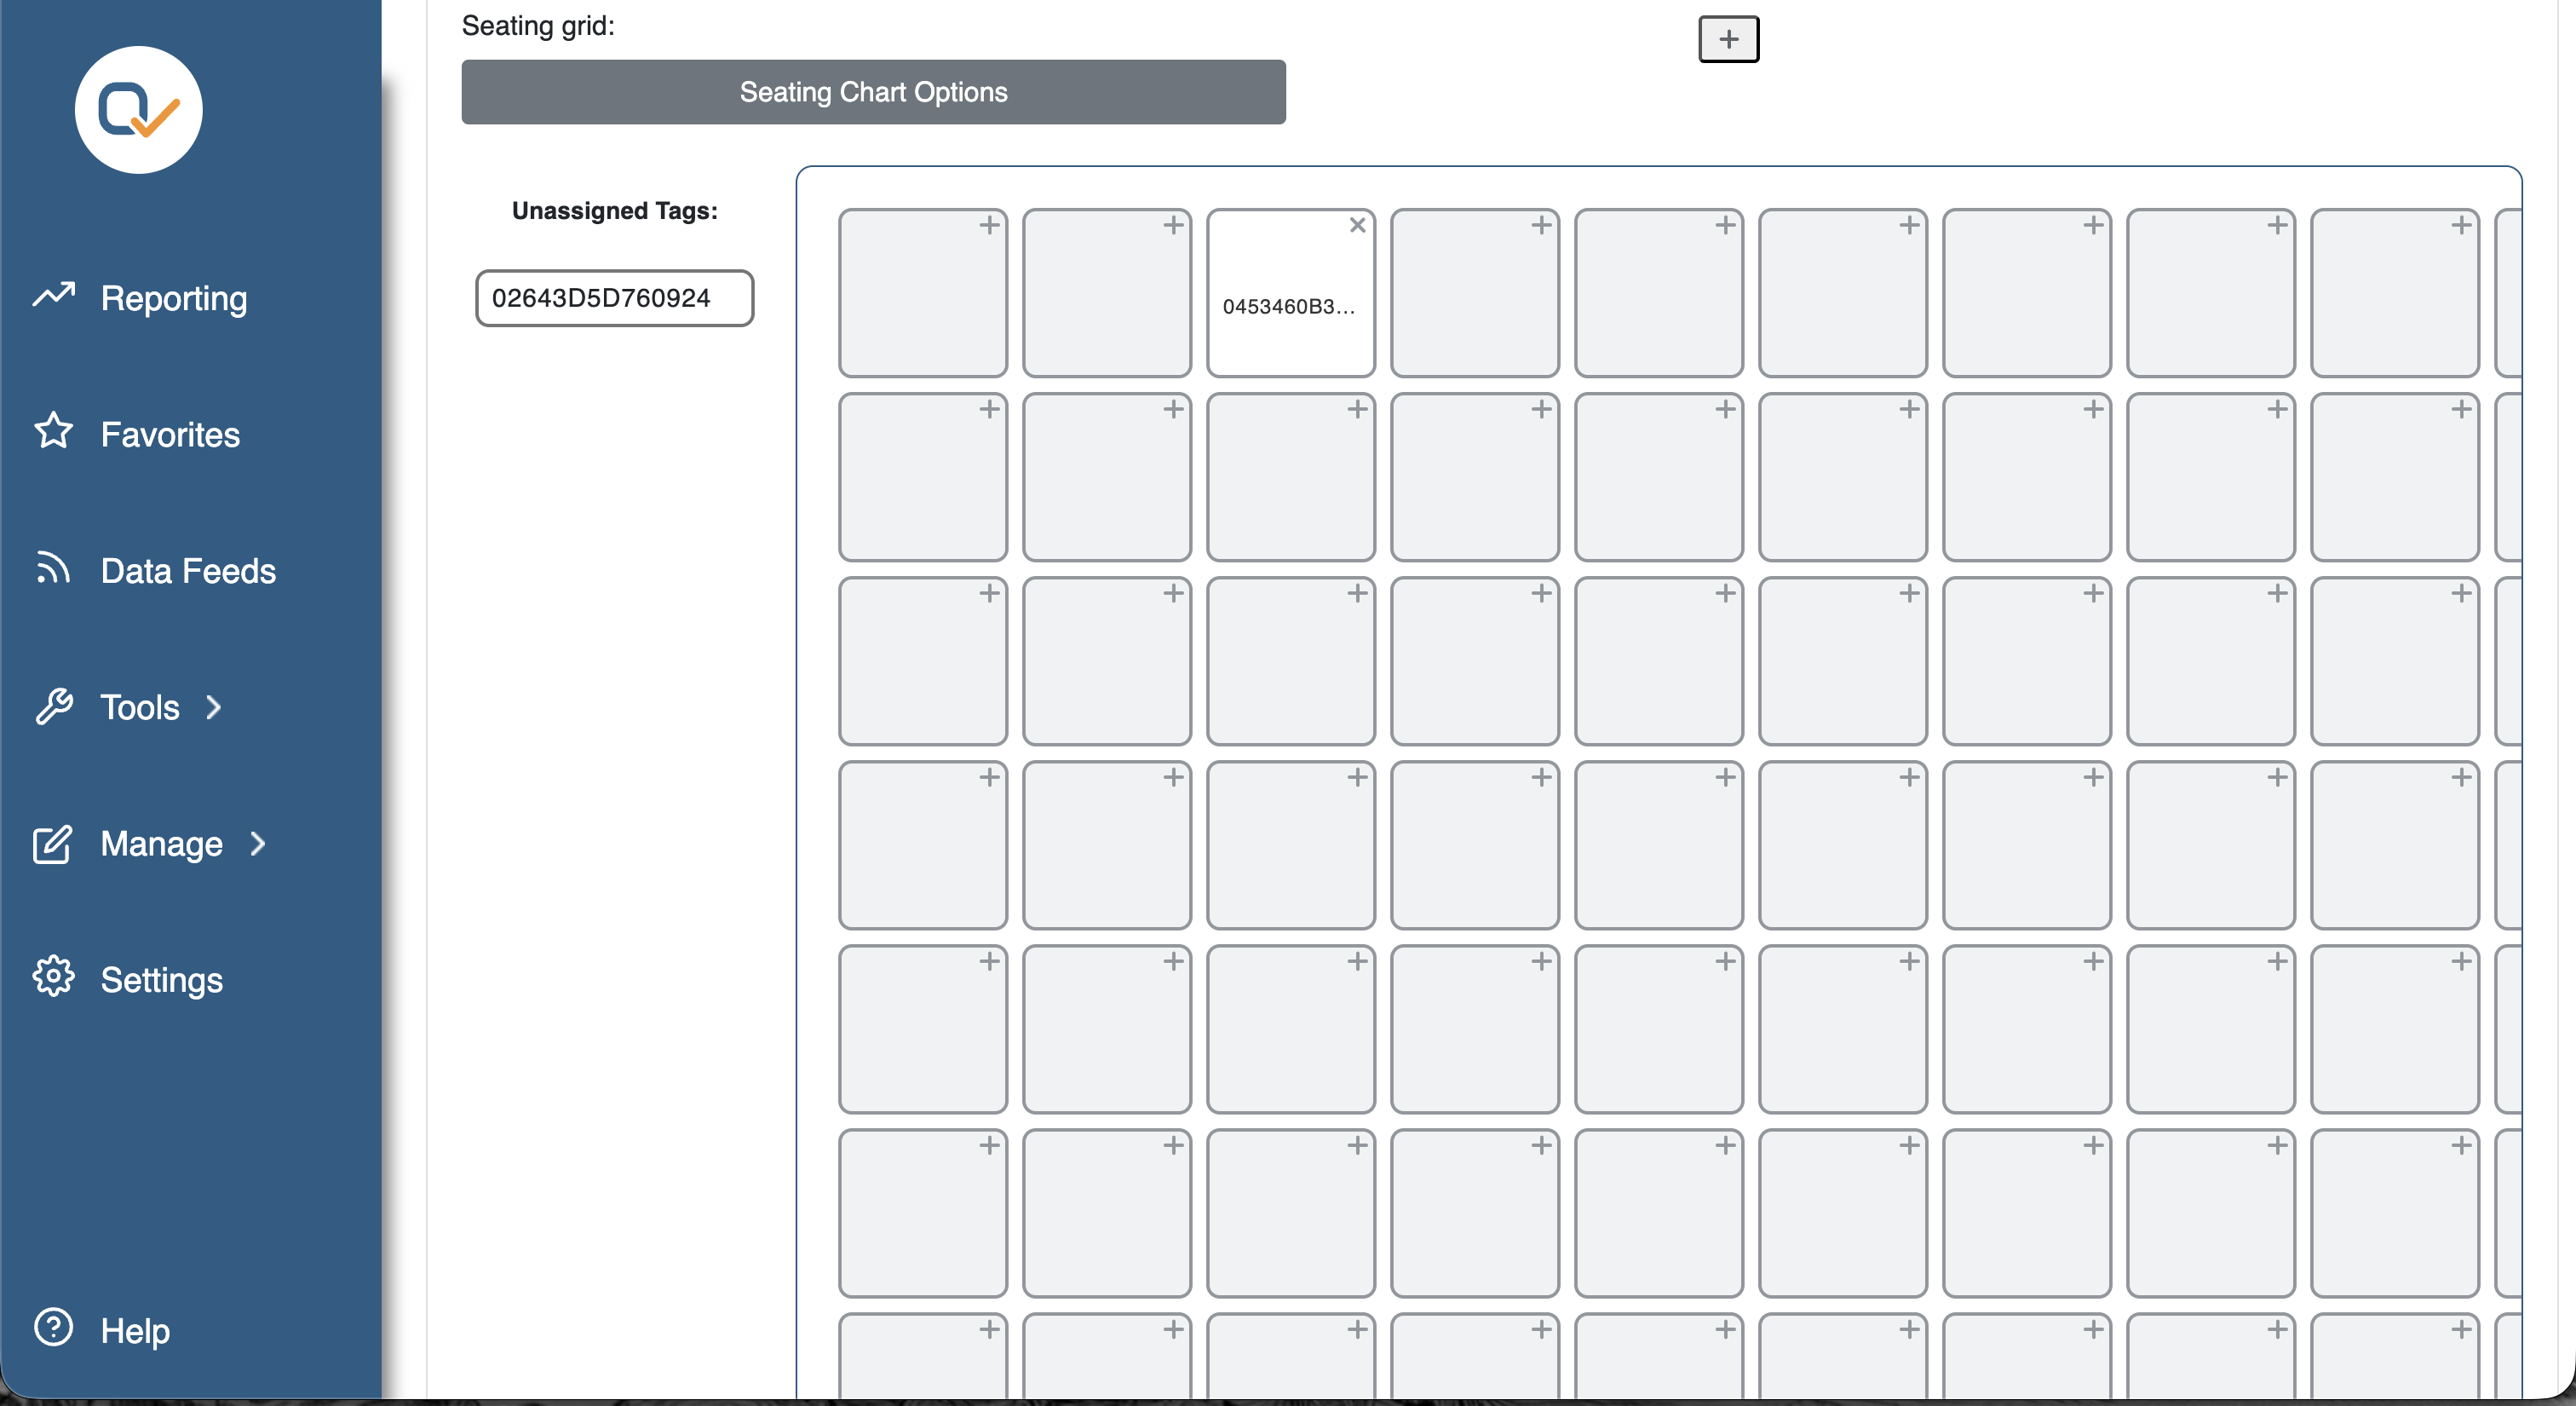2576x1406 pixels.
Task: Click the app logo in the sidebar
Action: tap(138, 110)
